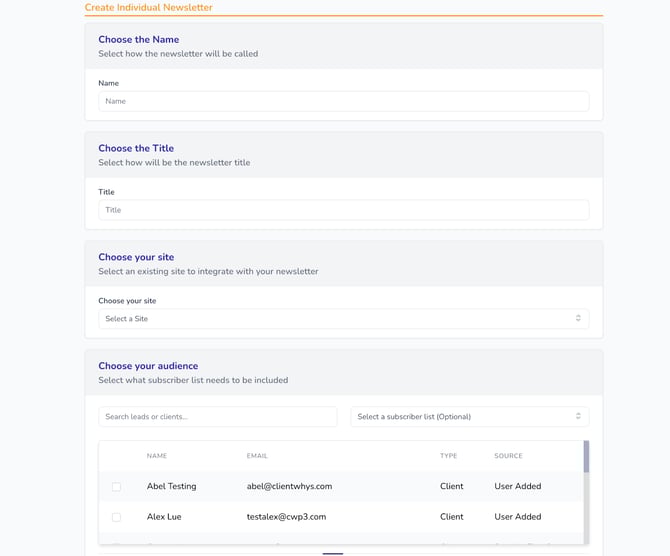Click the arrows icon on subscriber list selector

point(578,416)
